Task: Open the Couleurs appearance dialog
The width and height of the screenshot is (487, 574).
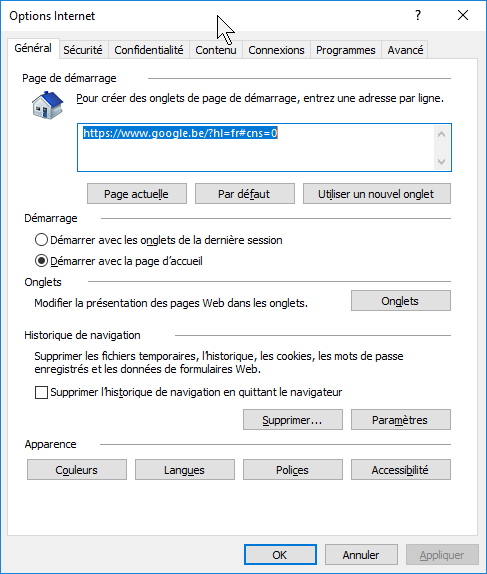Action: [77, 470]
